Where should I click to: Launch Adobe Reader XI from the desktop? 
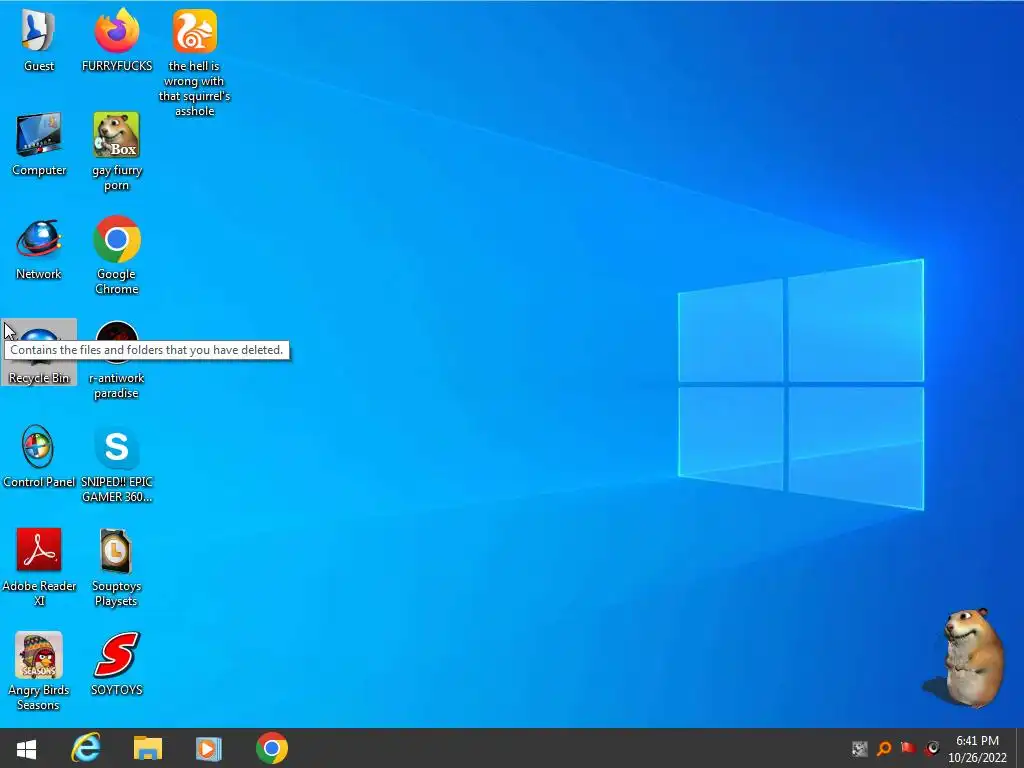point(39,550)
